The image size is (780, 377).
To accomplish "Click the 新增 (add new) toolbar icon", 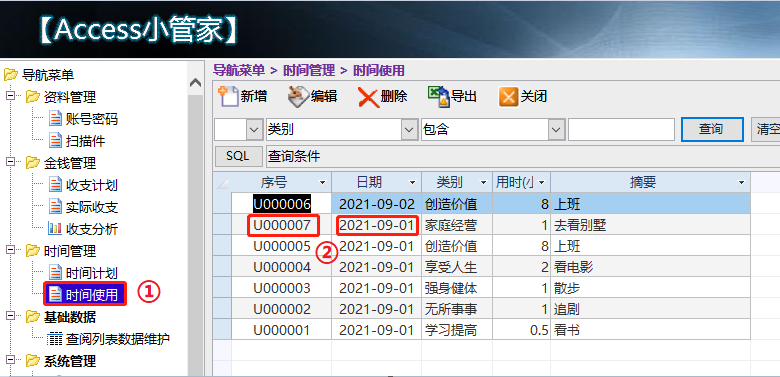I will coord(229,96).
